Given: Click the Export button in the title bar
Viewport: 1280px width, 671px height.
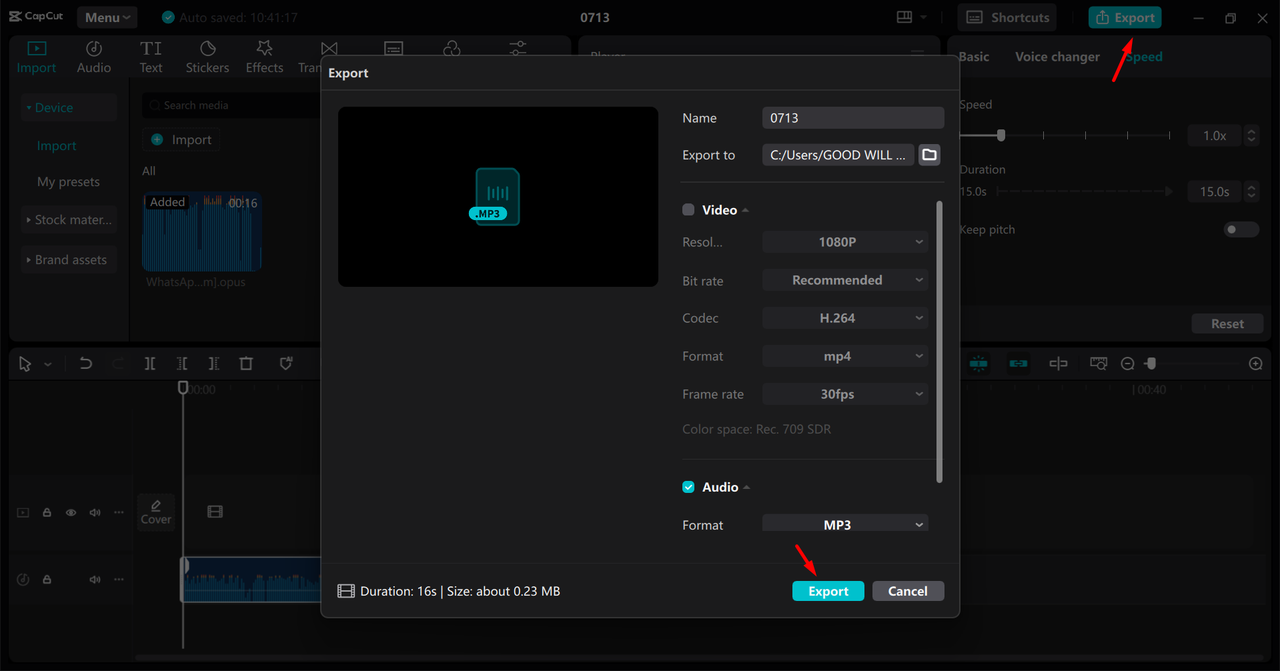Looking at the screenshot, I should pos(1125,17).
